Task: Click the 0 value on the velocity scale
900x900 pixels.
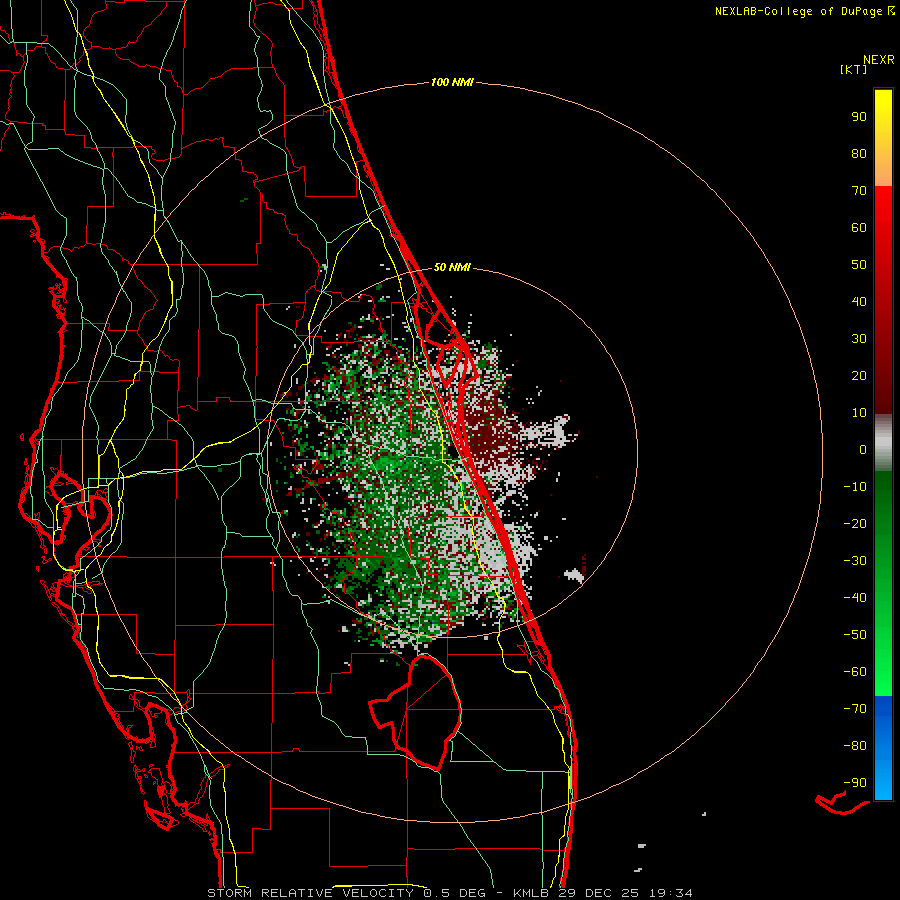Action: pos(863,449)
